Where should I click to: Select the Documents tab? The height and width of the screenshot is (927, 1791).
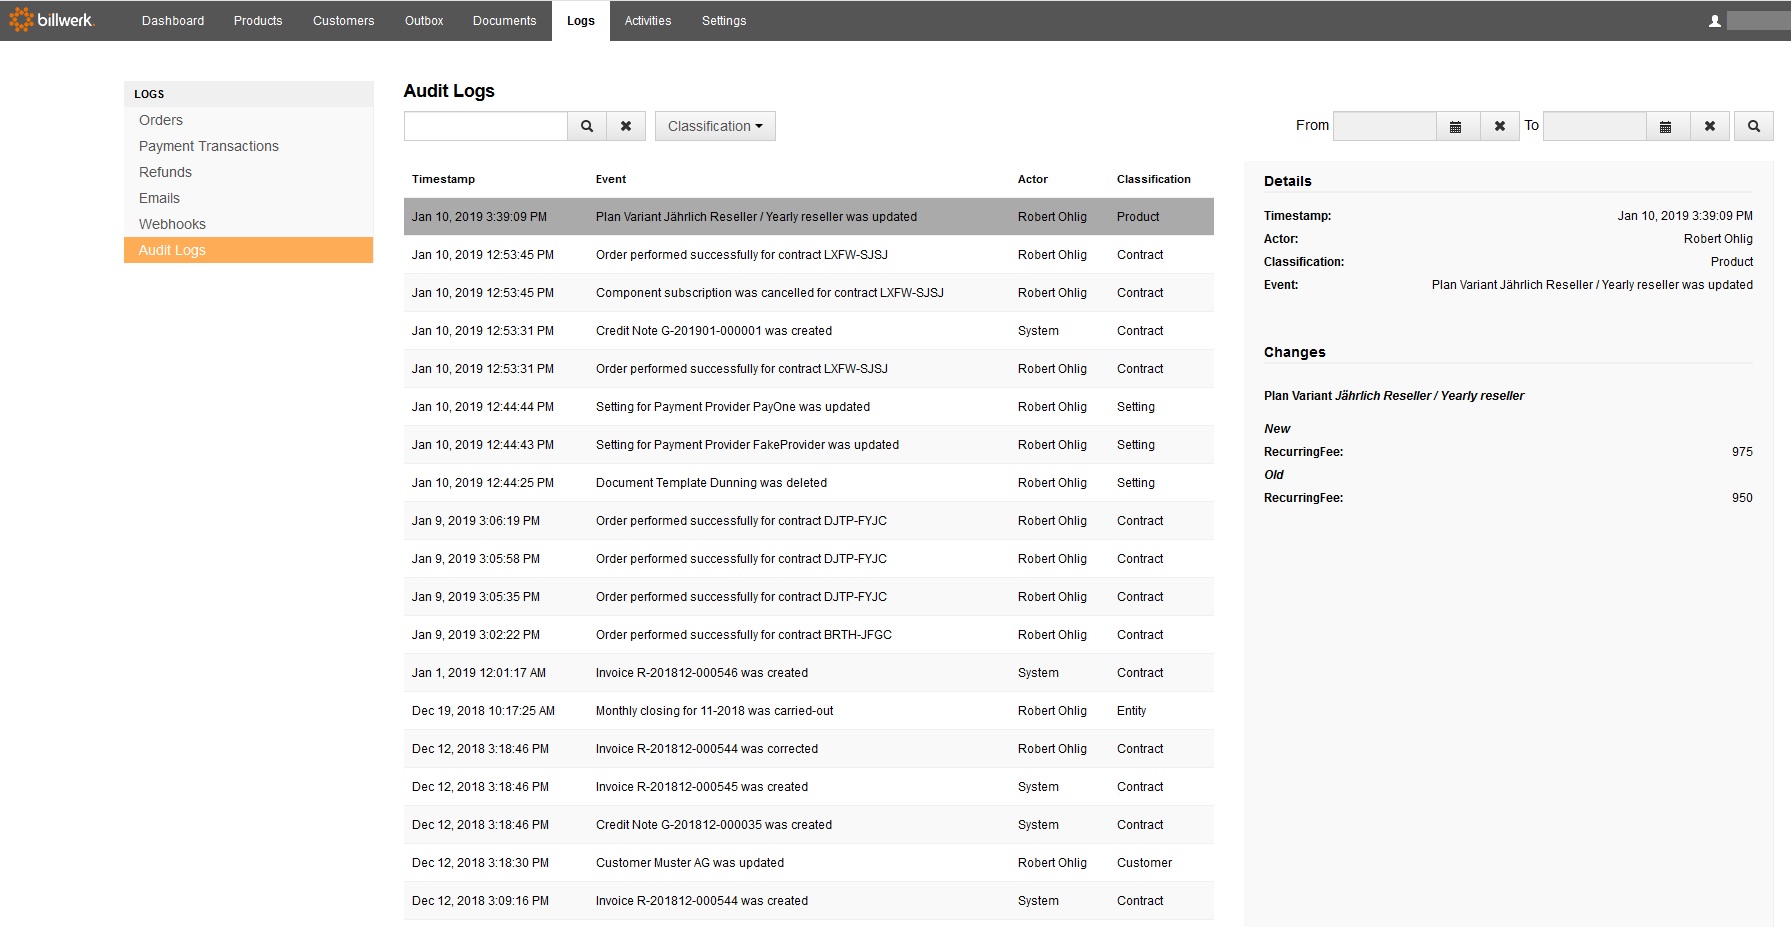tap(504, 21)
